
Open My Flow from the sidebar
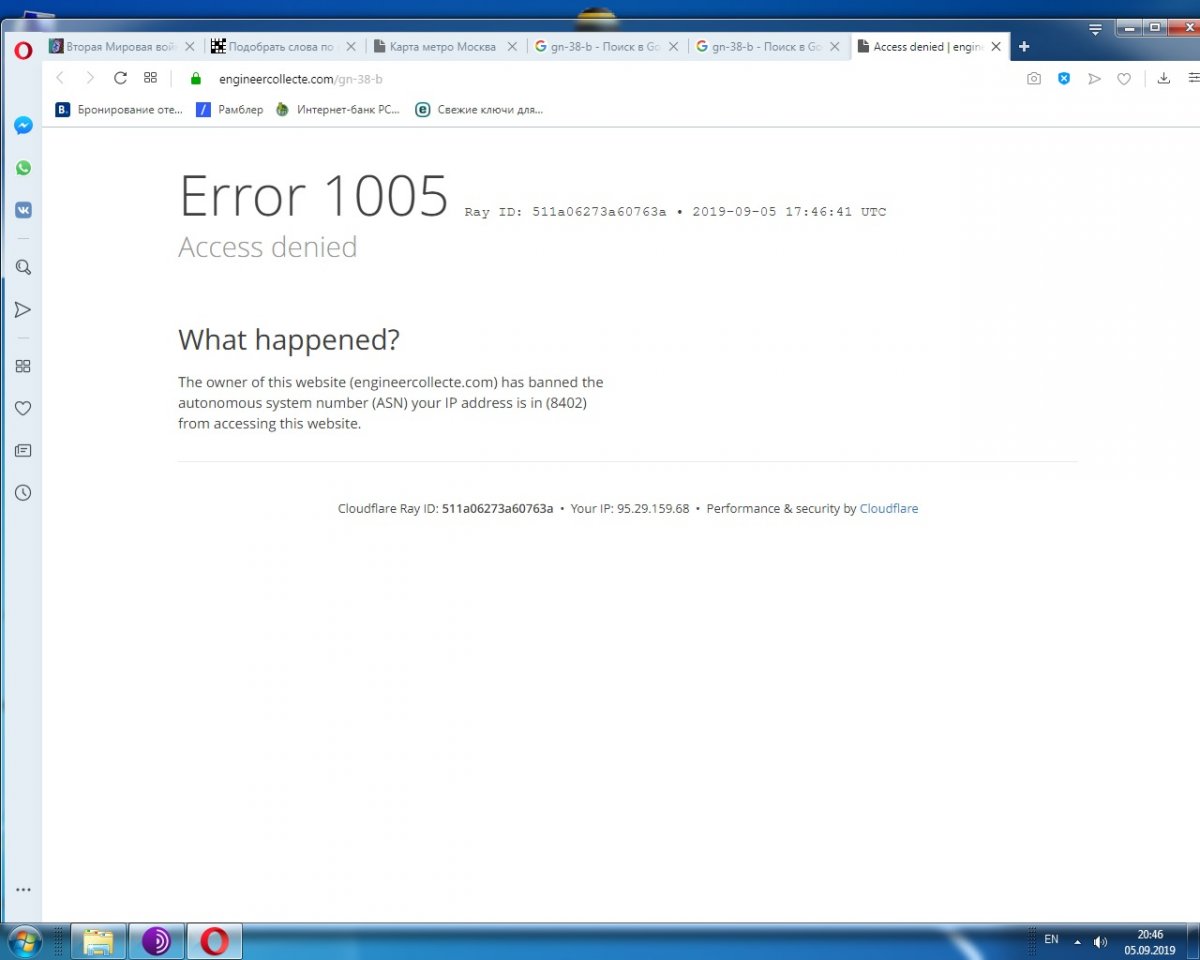pos(23,310)
